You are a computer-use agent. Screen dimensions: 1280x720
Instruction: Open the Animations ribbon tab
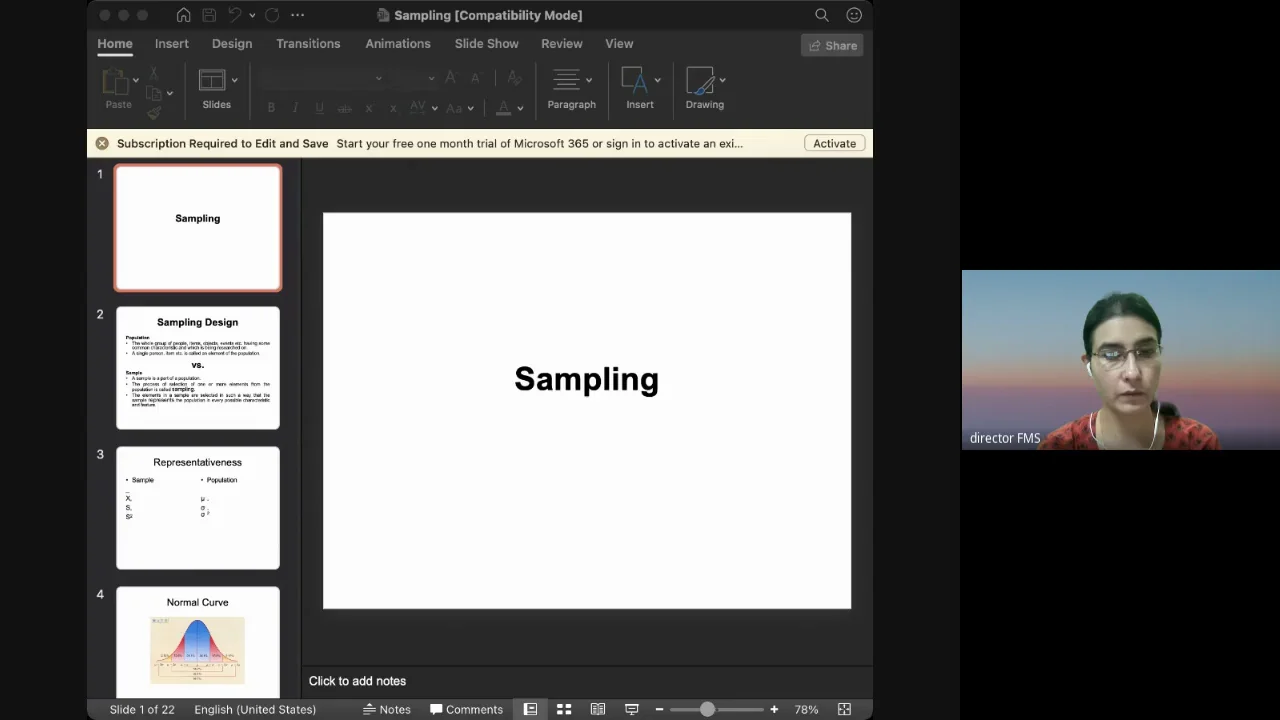398,44
